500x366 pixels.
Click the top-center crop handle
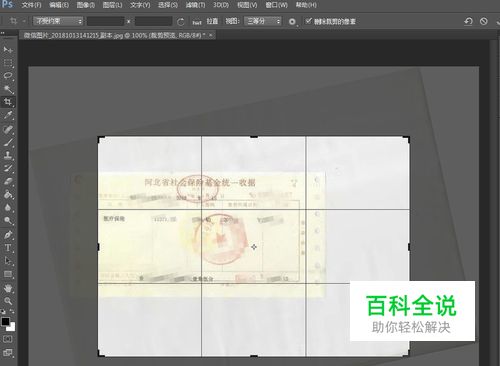pyautogui.click(x=254, y=137)
